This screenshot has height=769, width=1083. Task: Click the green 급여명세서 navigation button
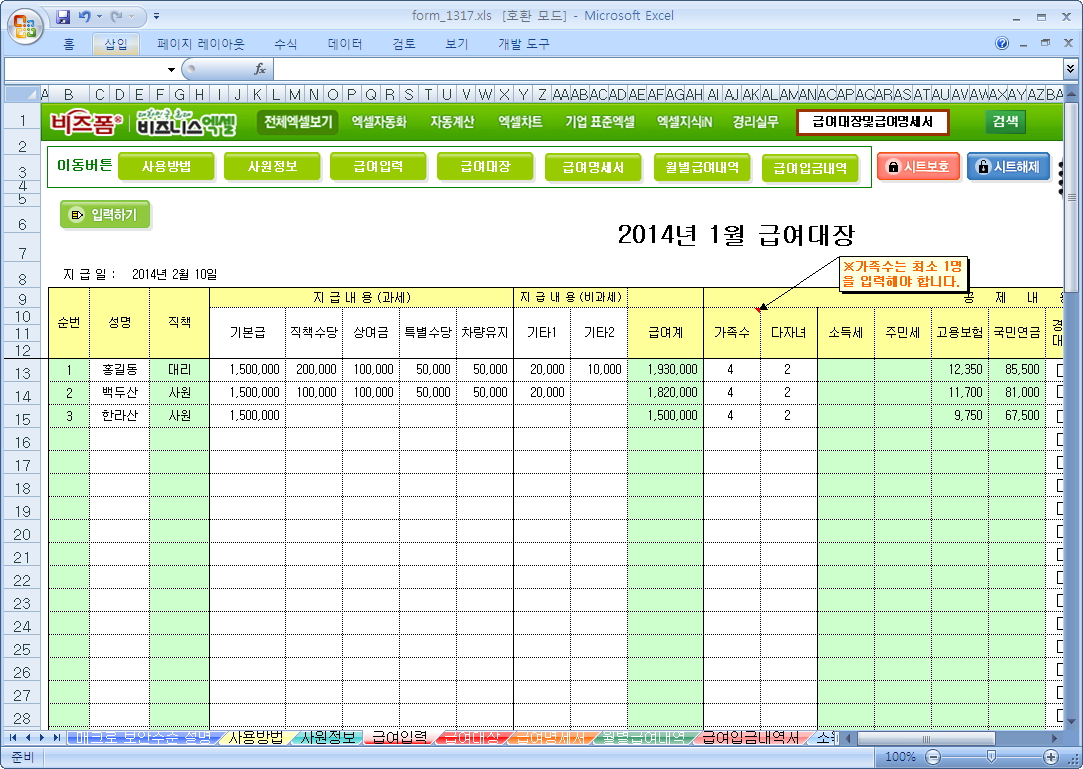click(594, 168)
